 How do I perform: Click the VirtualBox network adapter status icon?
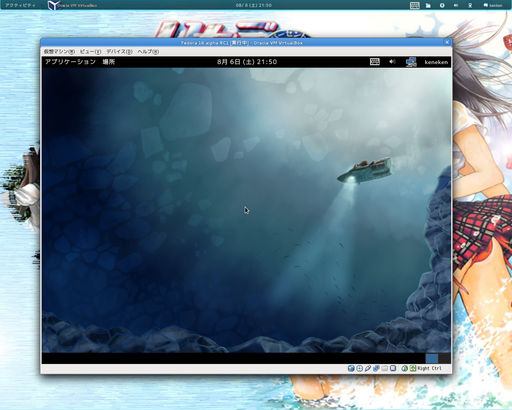click(376, 368)
